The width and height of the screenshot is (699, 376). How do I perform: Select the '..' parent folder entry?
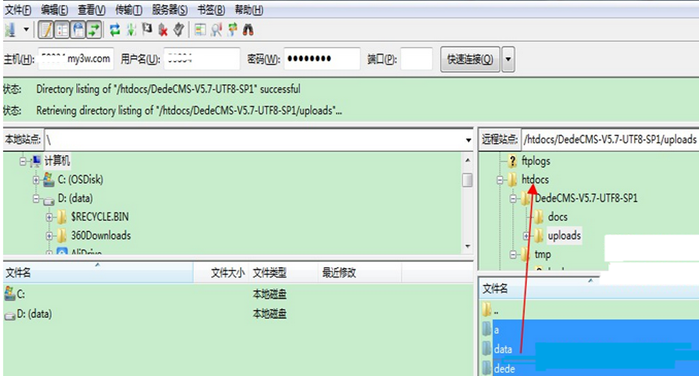[x=496, y=310]
